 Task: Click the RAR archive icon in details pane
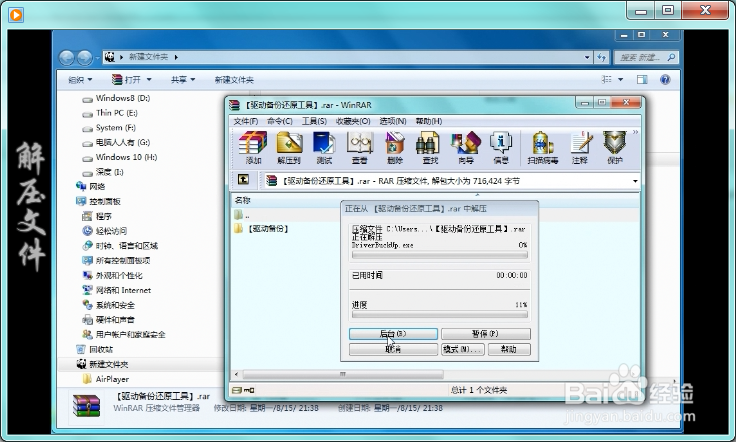(x=86, y=405)
